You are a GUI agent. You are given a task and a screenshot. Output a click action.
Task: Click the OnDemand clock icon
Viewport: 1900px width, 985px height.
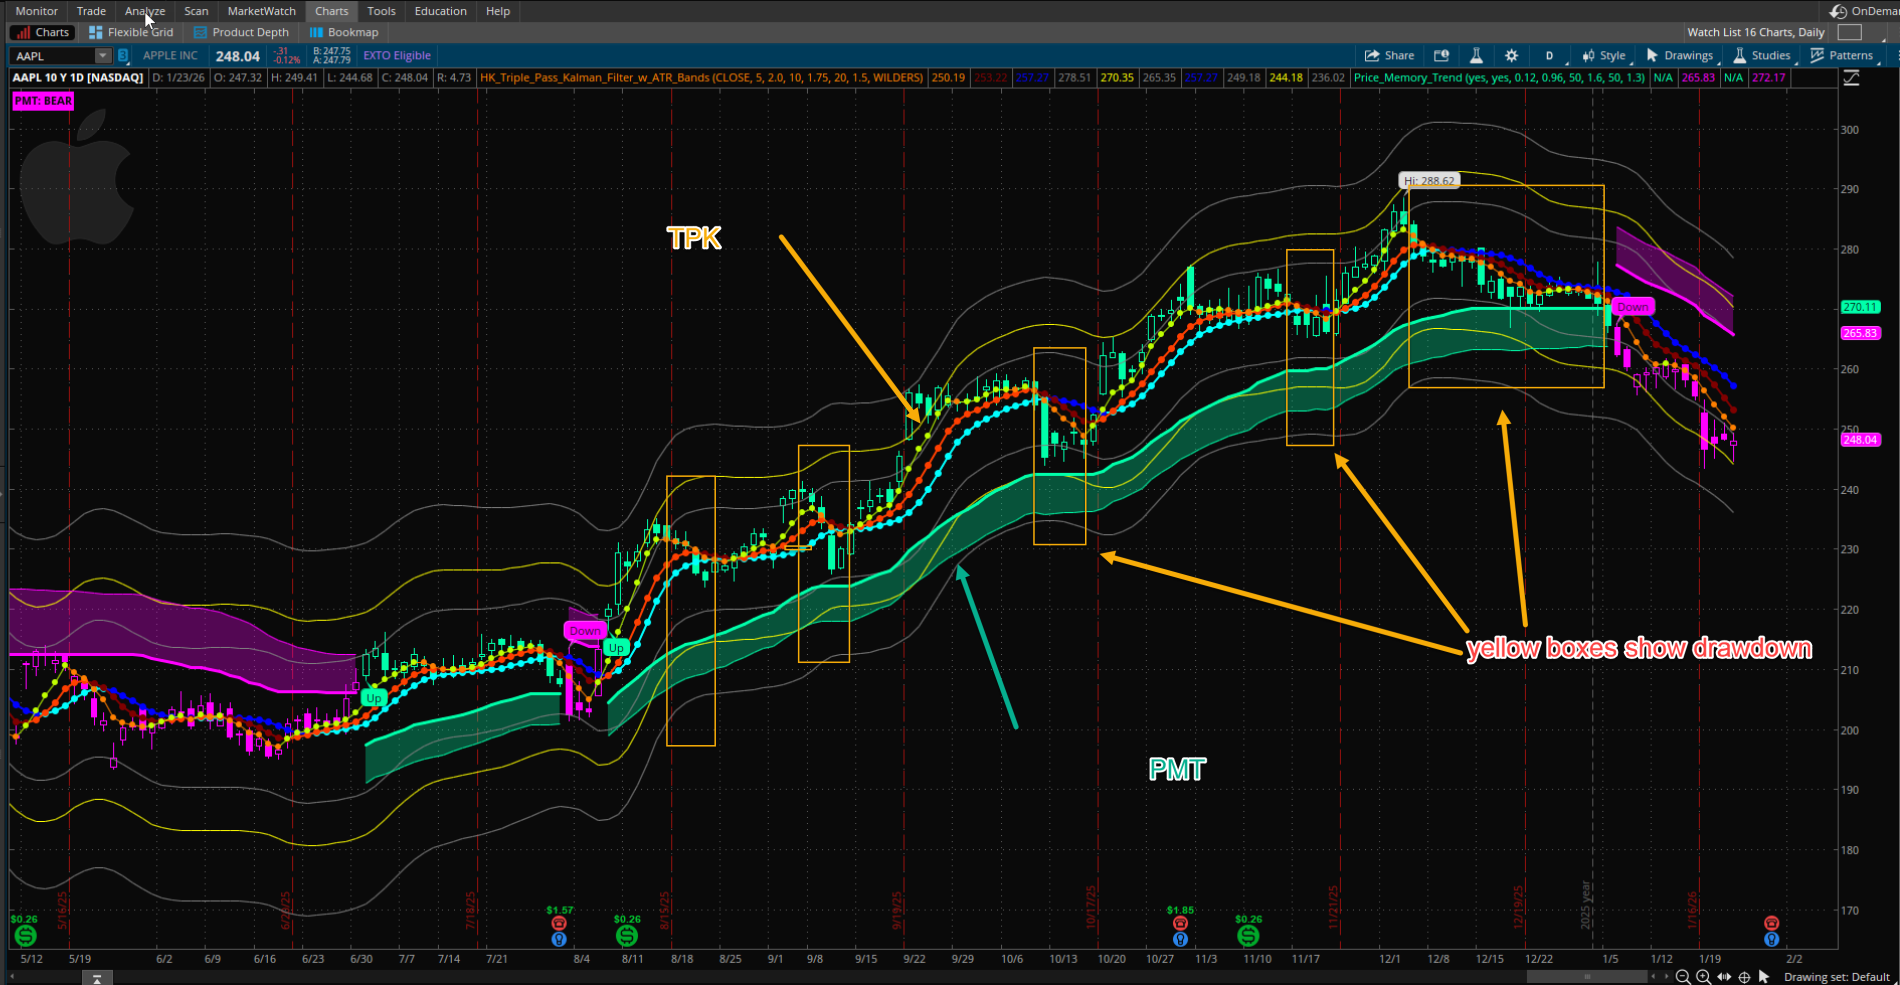1838,11
